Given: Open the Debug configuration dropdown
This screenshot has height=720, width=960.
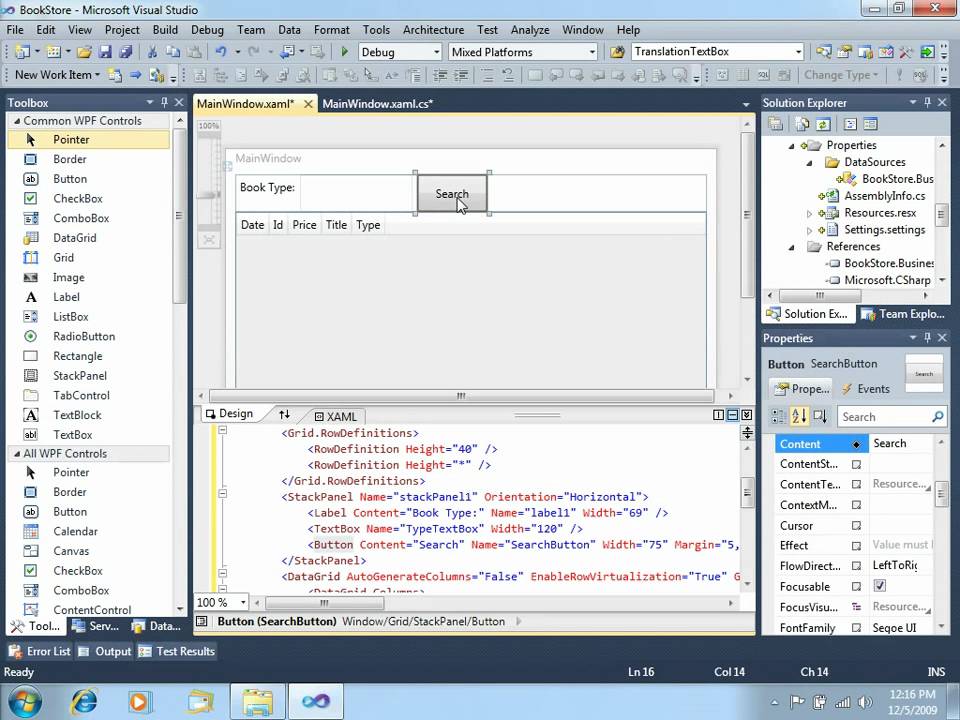Looking at the screenshot, I should [437, 52].
